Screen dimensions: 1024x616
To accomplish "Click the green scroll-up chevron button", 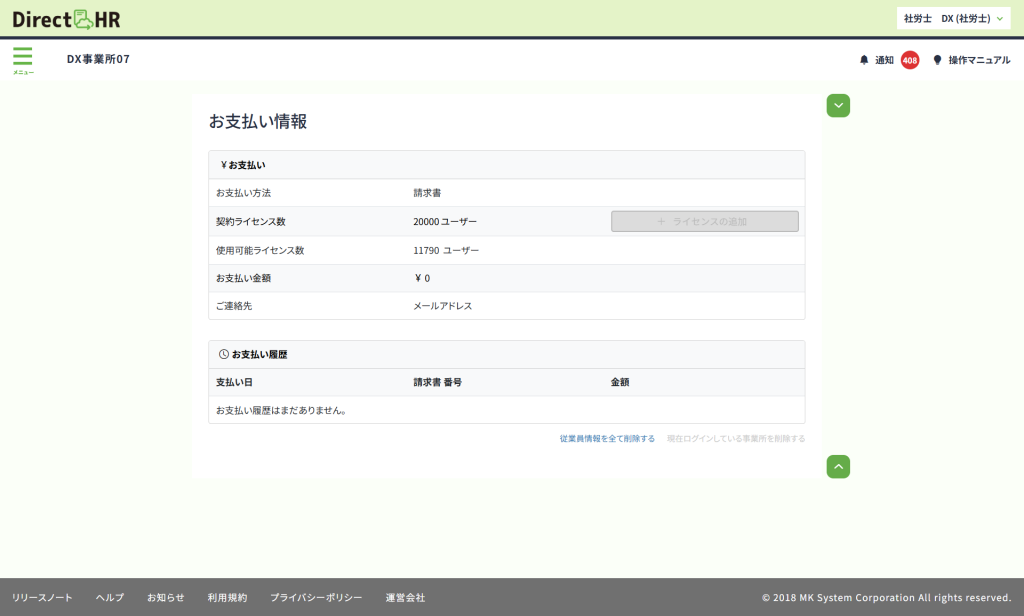I will point(838,466).
